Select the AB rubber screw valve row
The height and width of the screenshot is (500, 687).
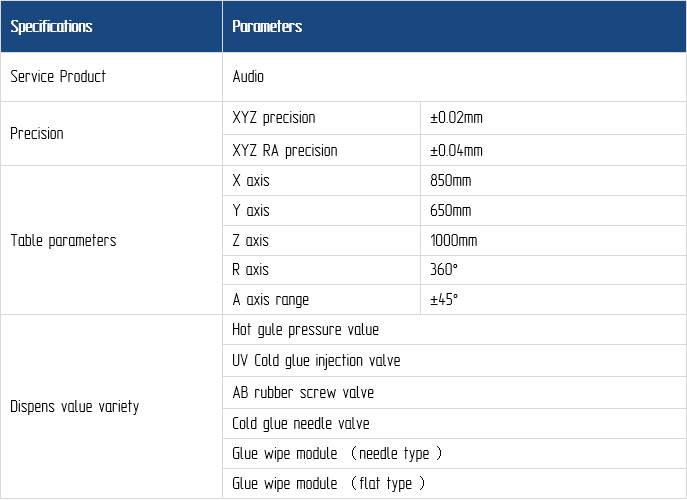point(454,393)
